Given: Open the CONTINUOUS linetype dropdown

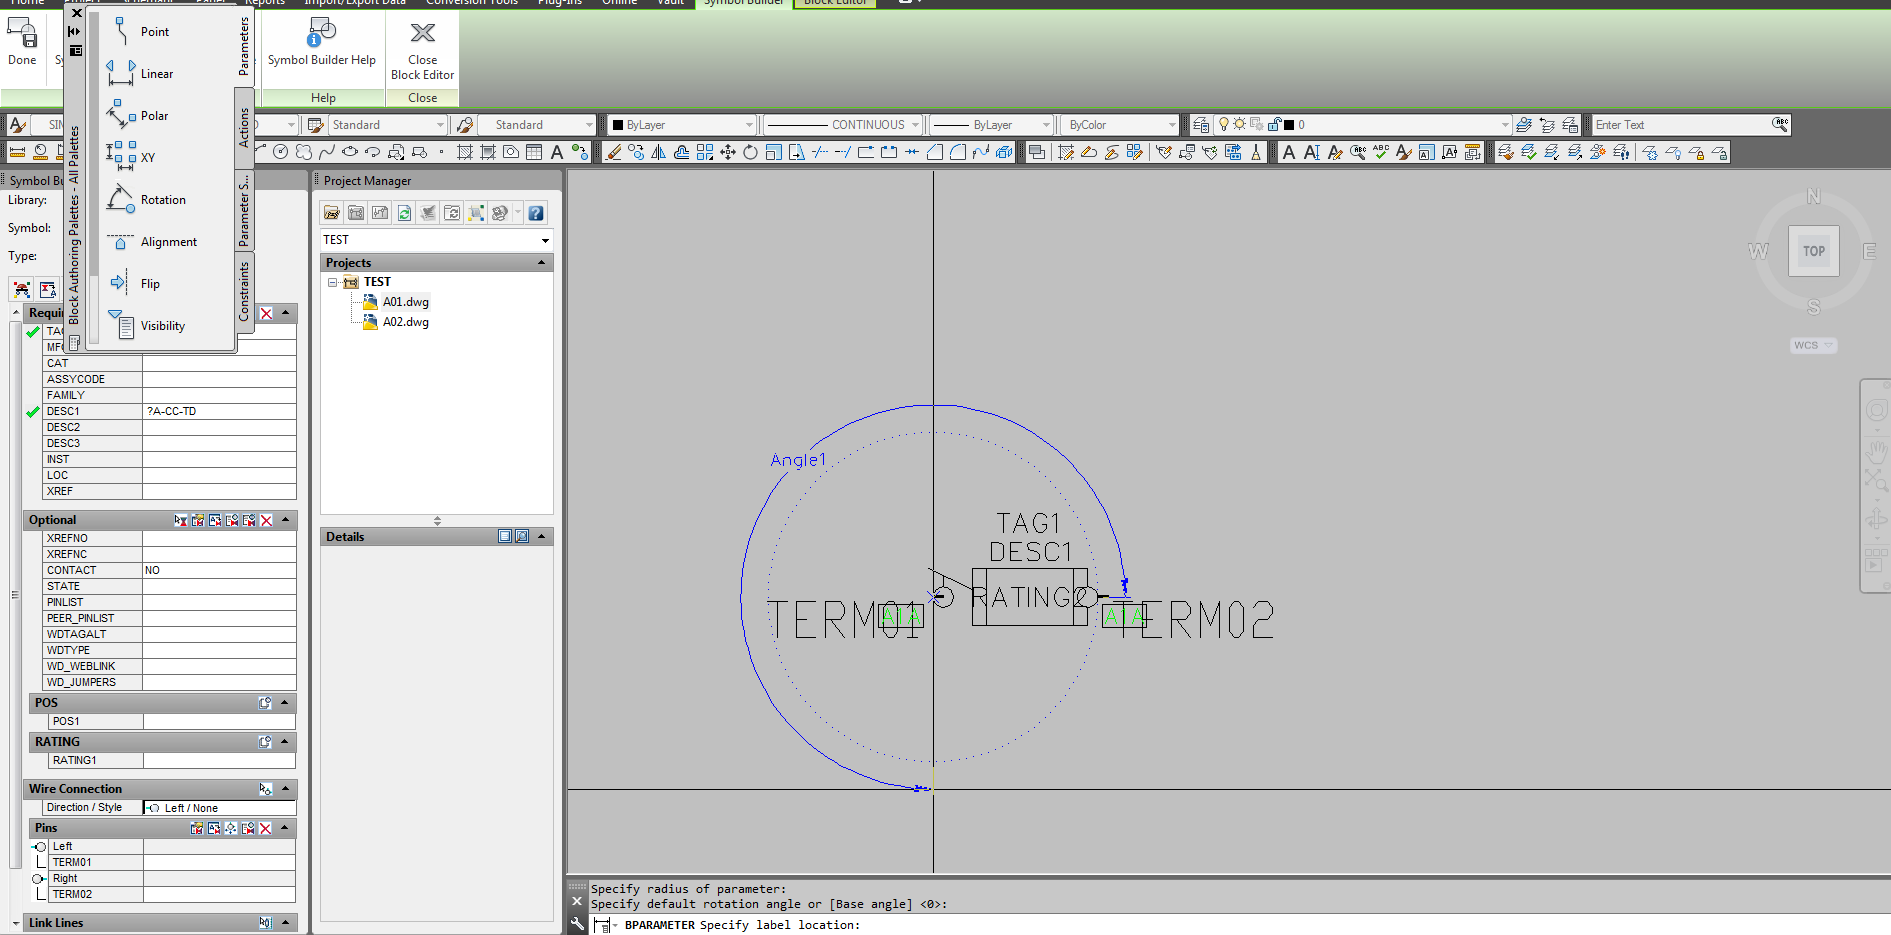Looking at the screenshot, I should [x=843, y=125].
